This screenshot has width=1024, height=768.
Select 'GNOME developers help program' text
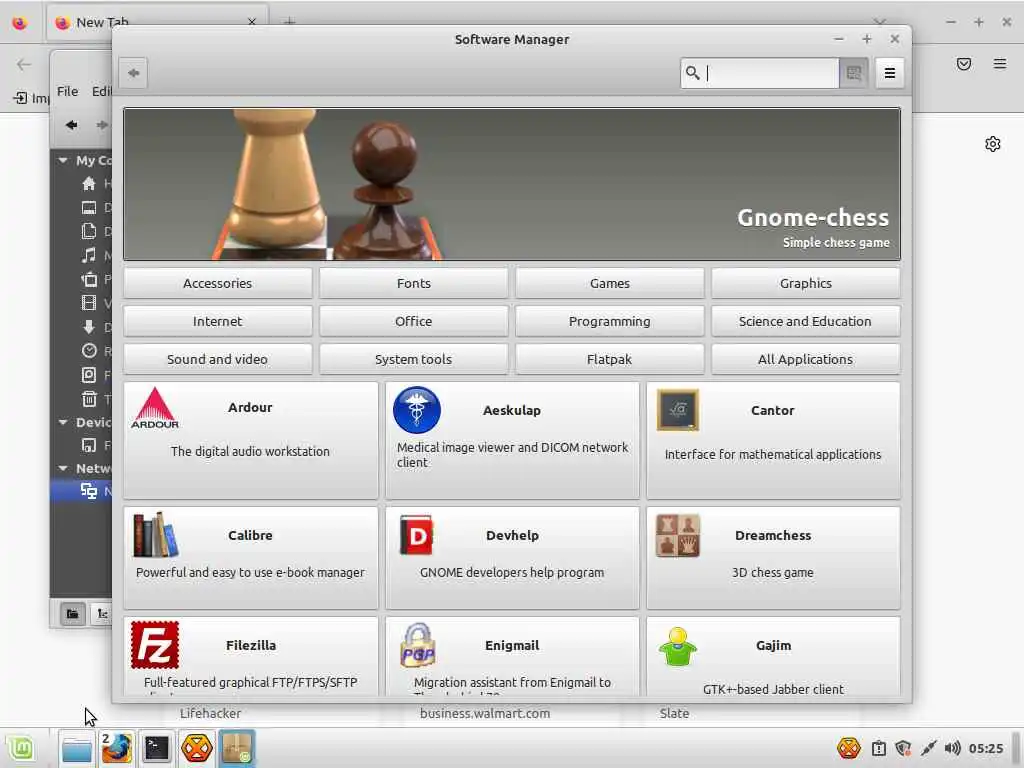pyautogui.click(x=512, y=573)
